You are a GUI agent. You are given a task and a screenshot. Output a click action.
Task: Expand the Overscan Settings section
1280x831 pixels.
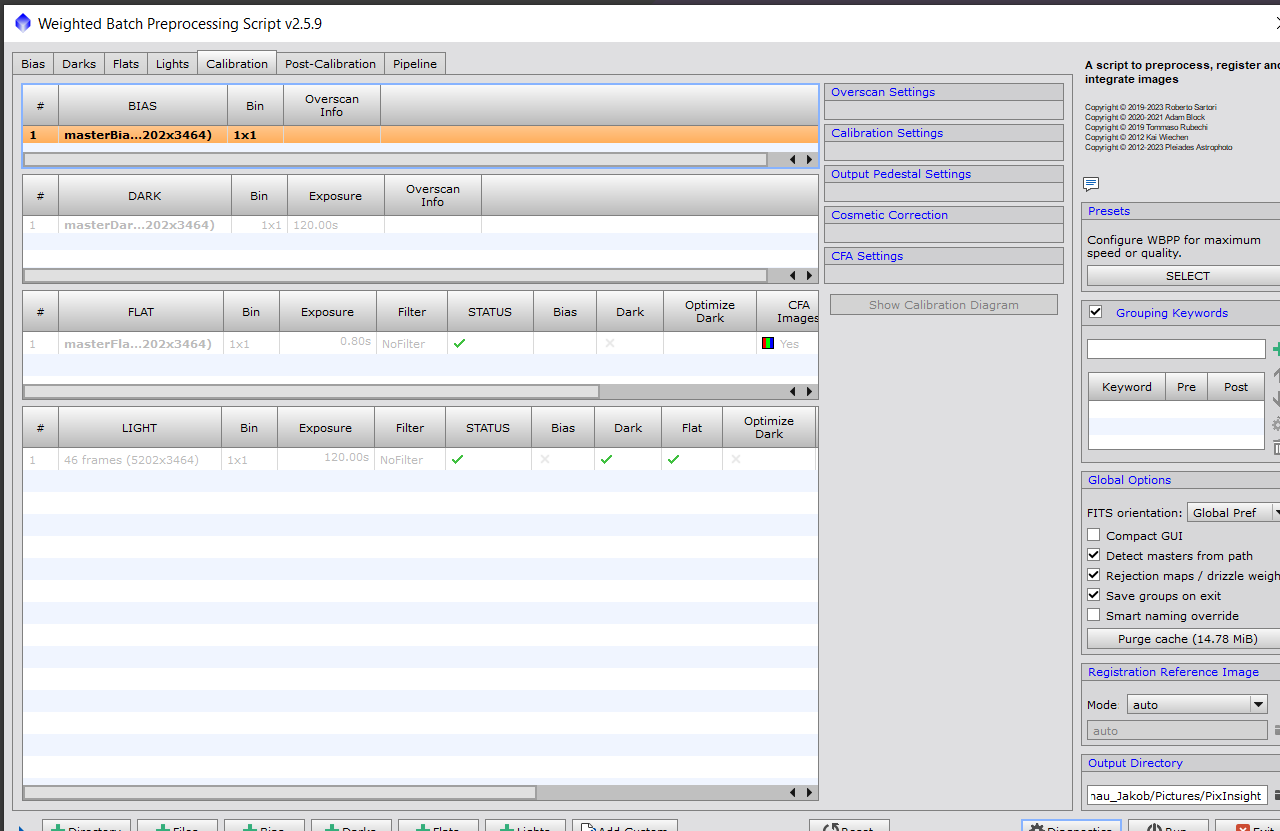[x=944, y=92]
